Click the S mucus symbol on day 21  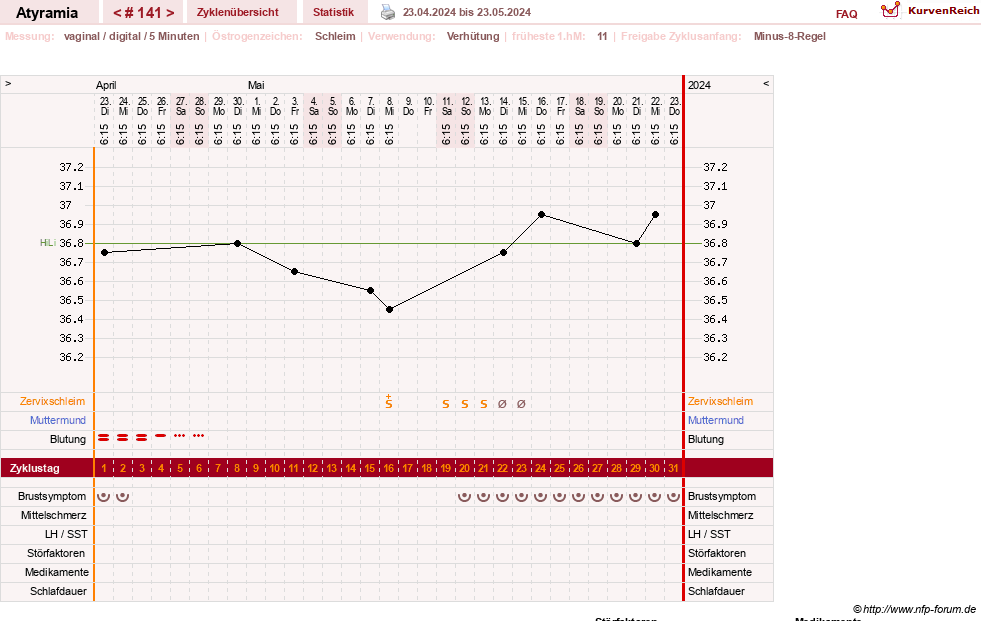[x=484, y=404]
